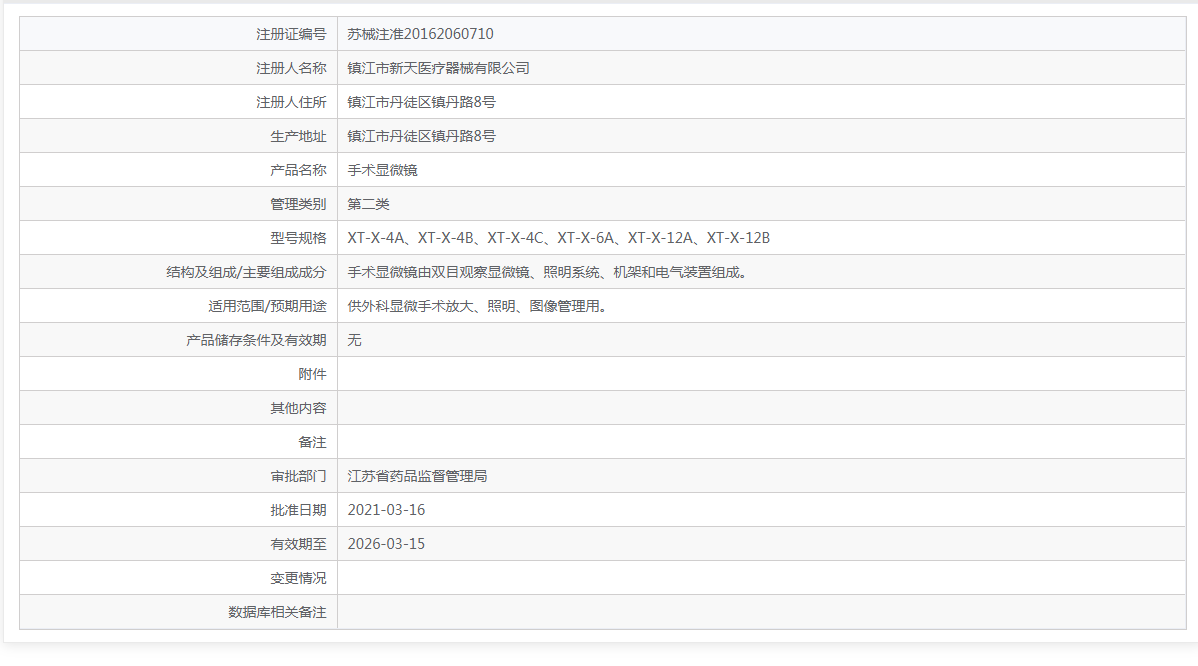The height and width of the screenshot is (666, 1198).
Task: Select the registration number 苏械注准20162060710
Action: pos(420,34)
